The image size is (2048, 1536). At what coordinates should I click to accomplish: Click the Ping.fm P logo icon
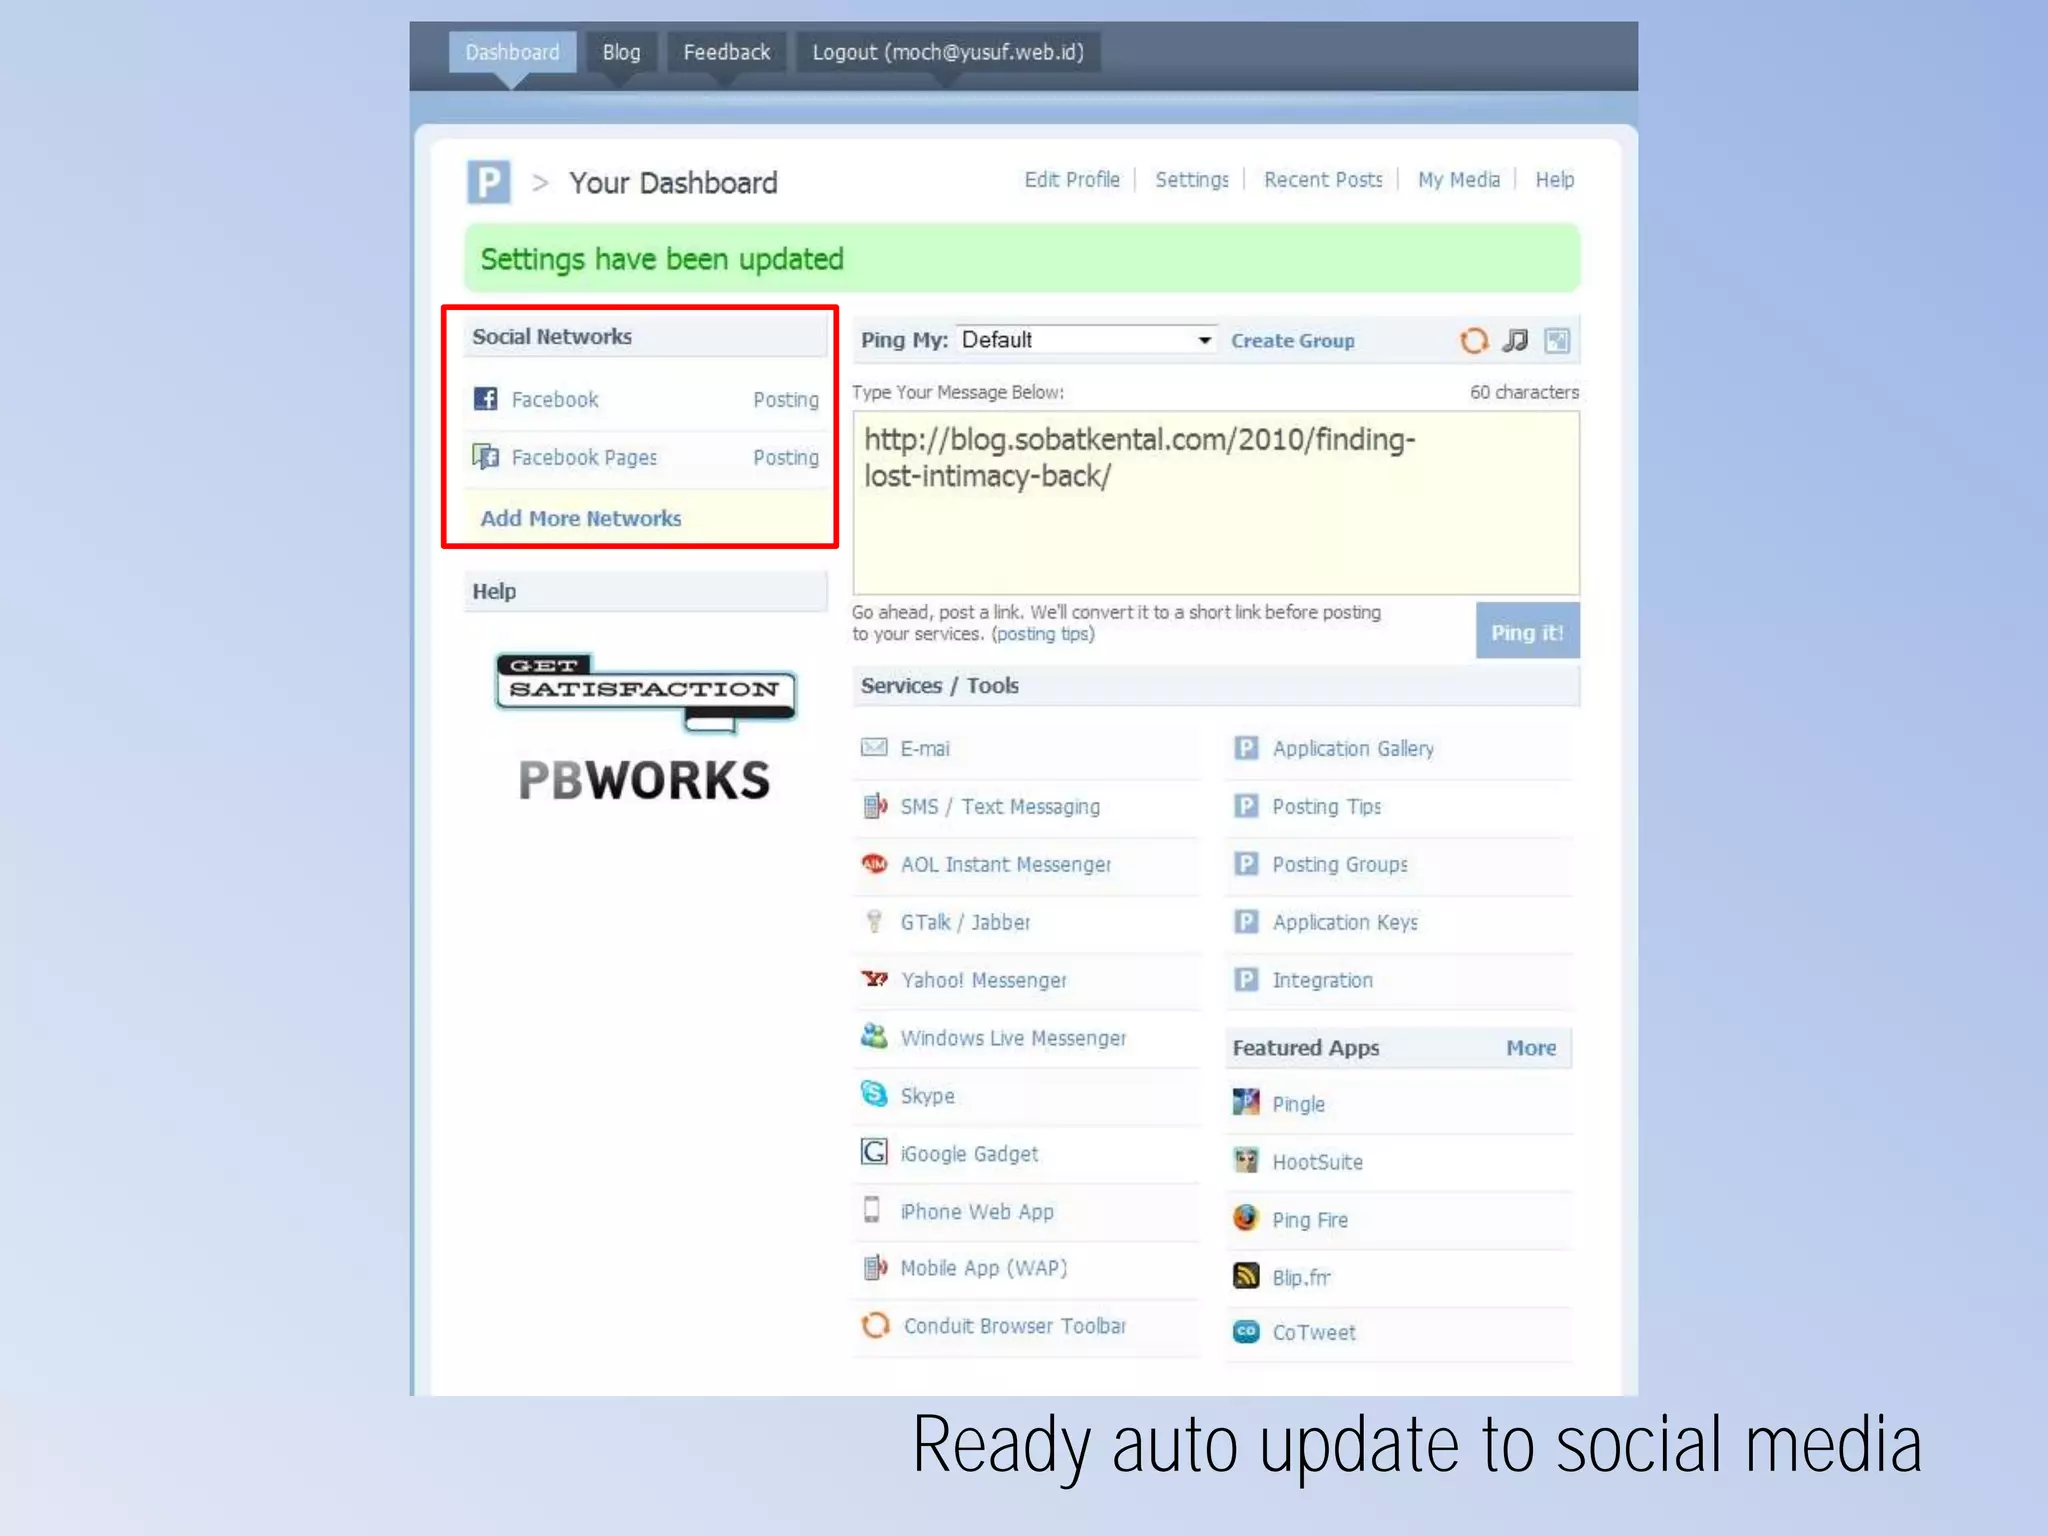(x=489, y=182)
